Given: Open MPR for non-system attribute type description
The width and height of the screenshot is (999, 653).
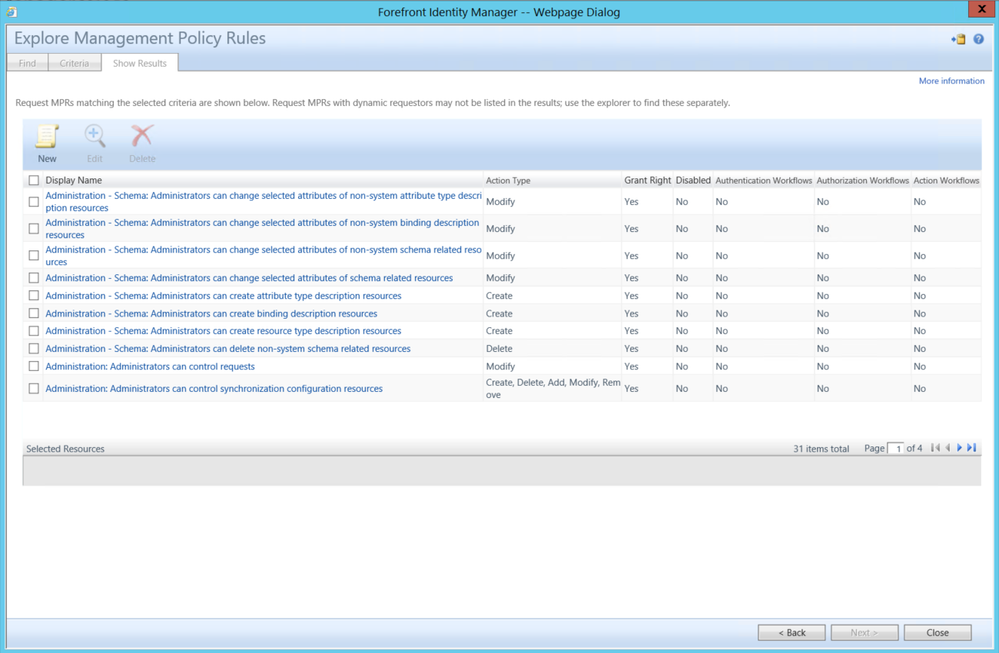Looking at the screenshot, I should (263, 201).
